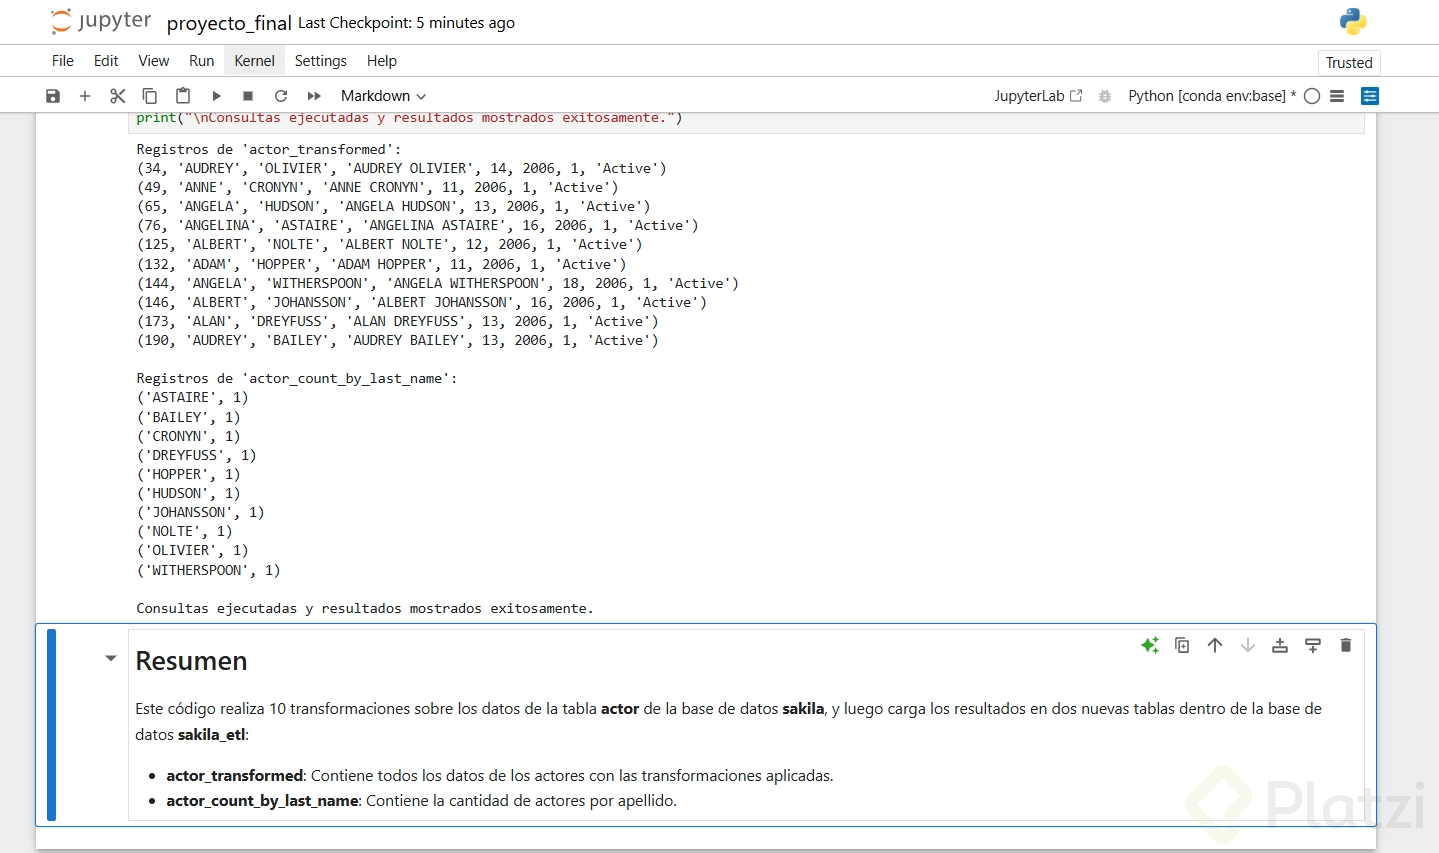The width and height of the screenshot is (1439, 853).
Task: Click the output row for ANNE CRONYN
Action: (378, 188)
